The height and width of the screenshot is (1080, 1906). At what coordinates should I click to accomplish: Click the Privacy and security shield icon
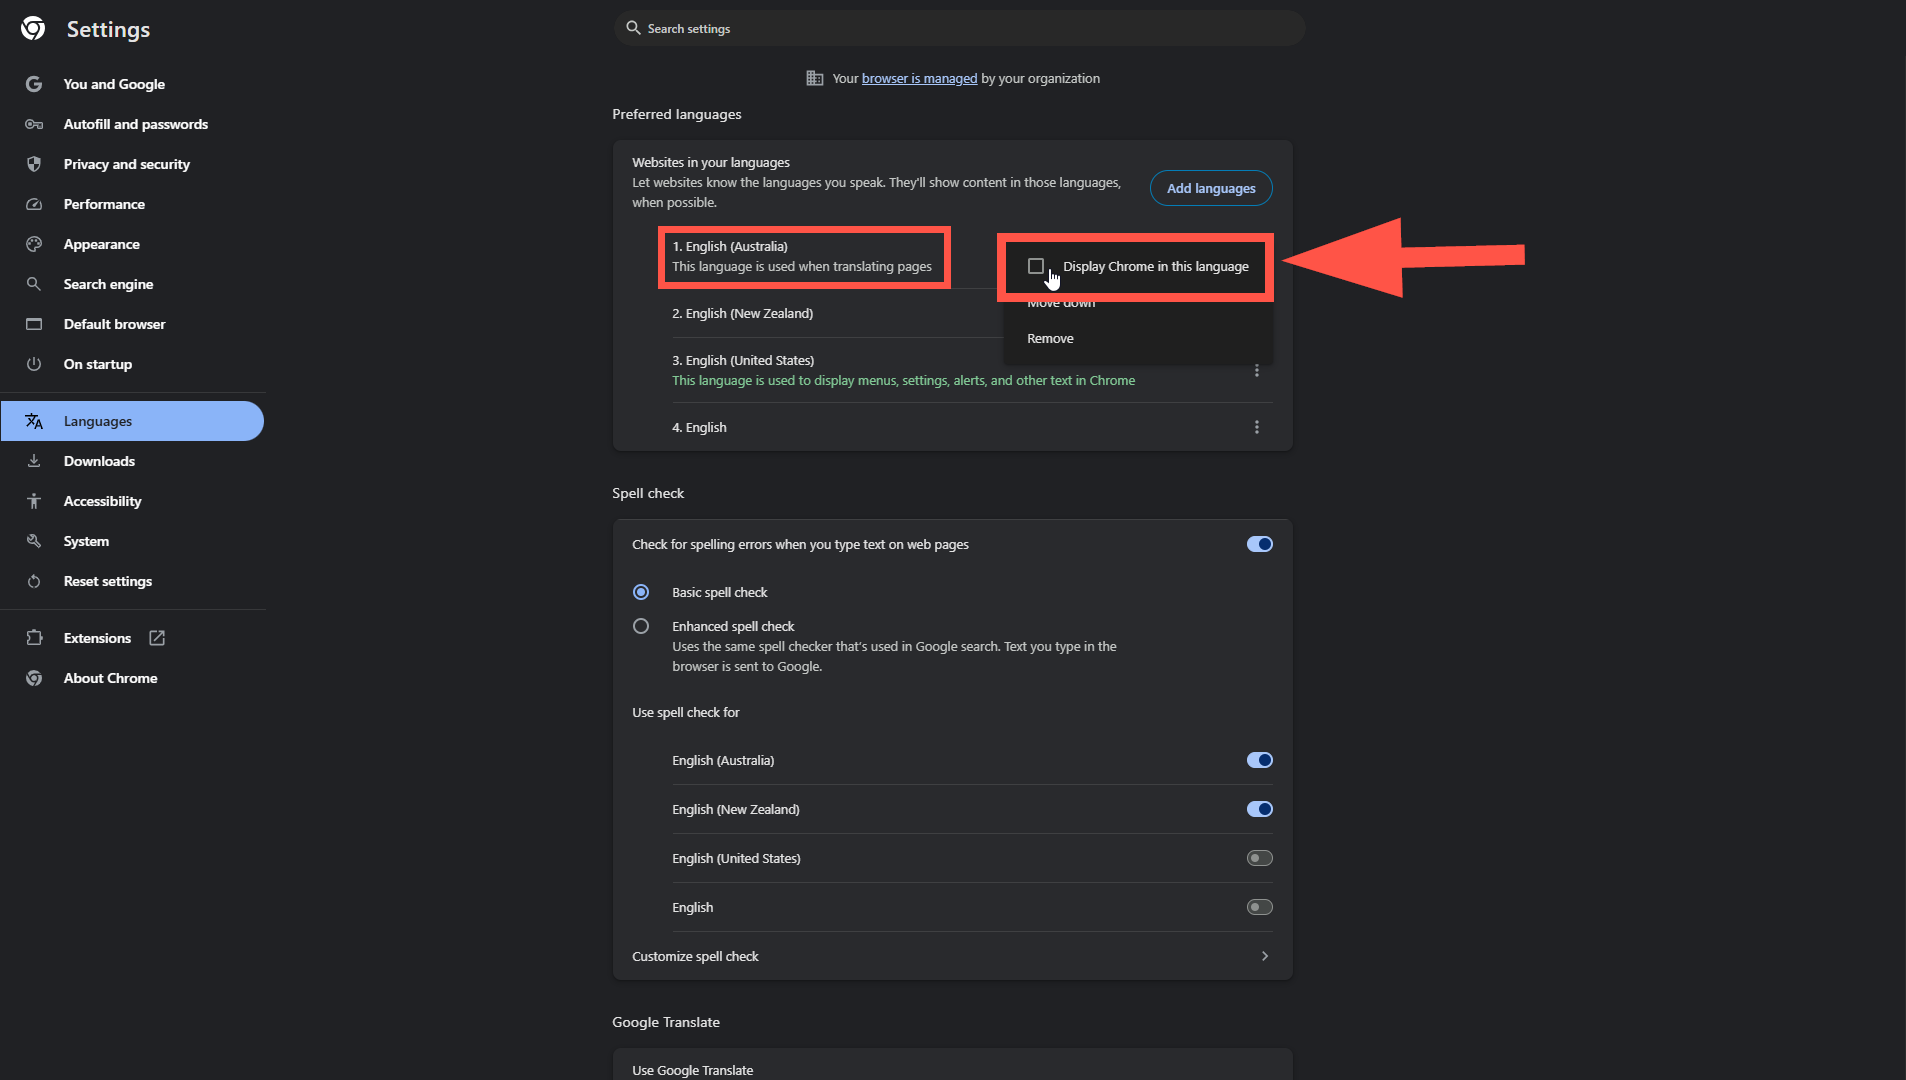point(34,164)
